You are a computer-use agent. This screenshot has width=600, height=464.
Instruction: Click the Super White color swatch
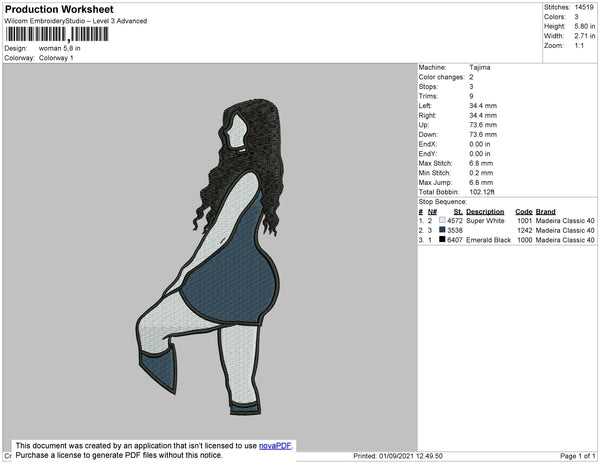442,220
